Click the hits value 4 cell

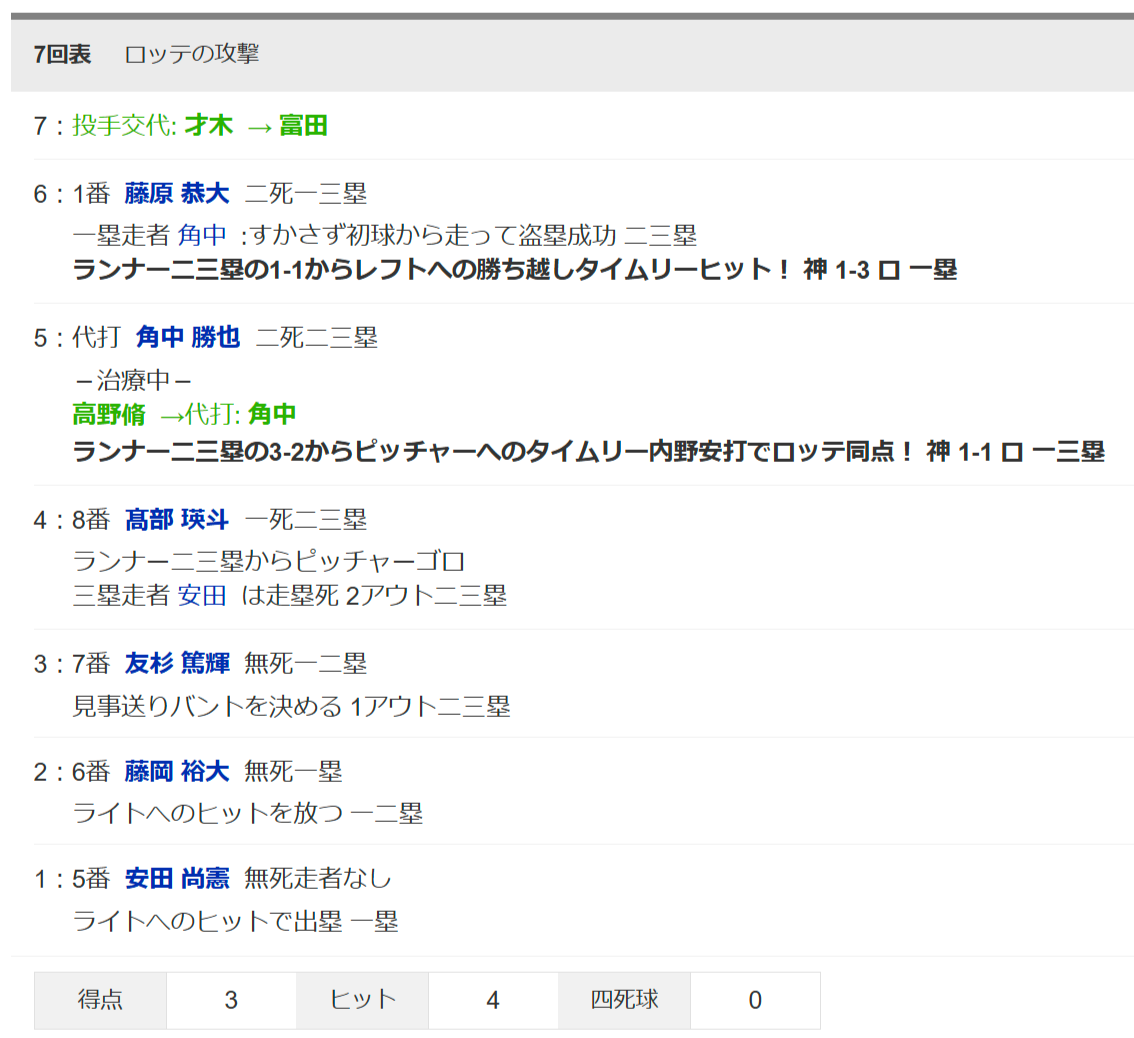[493, 1000]
